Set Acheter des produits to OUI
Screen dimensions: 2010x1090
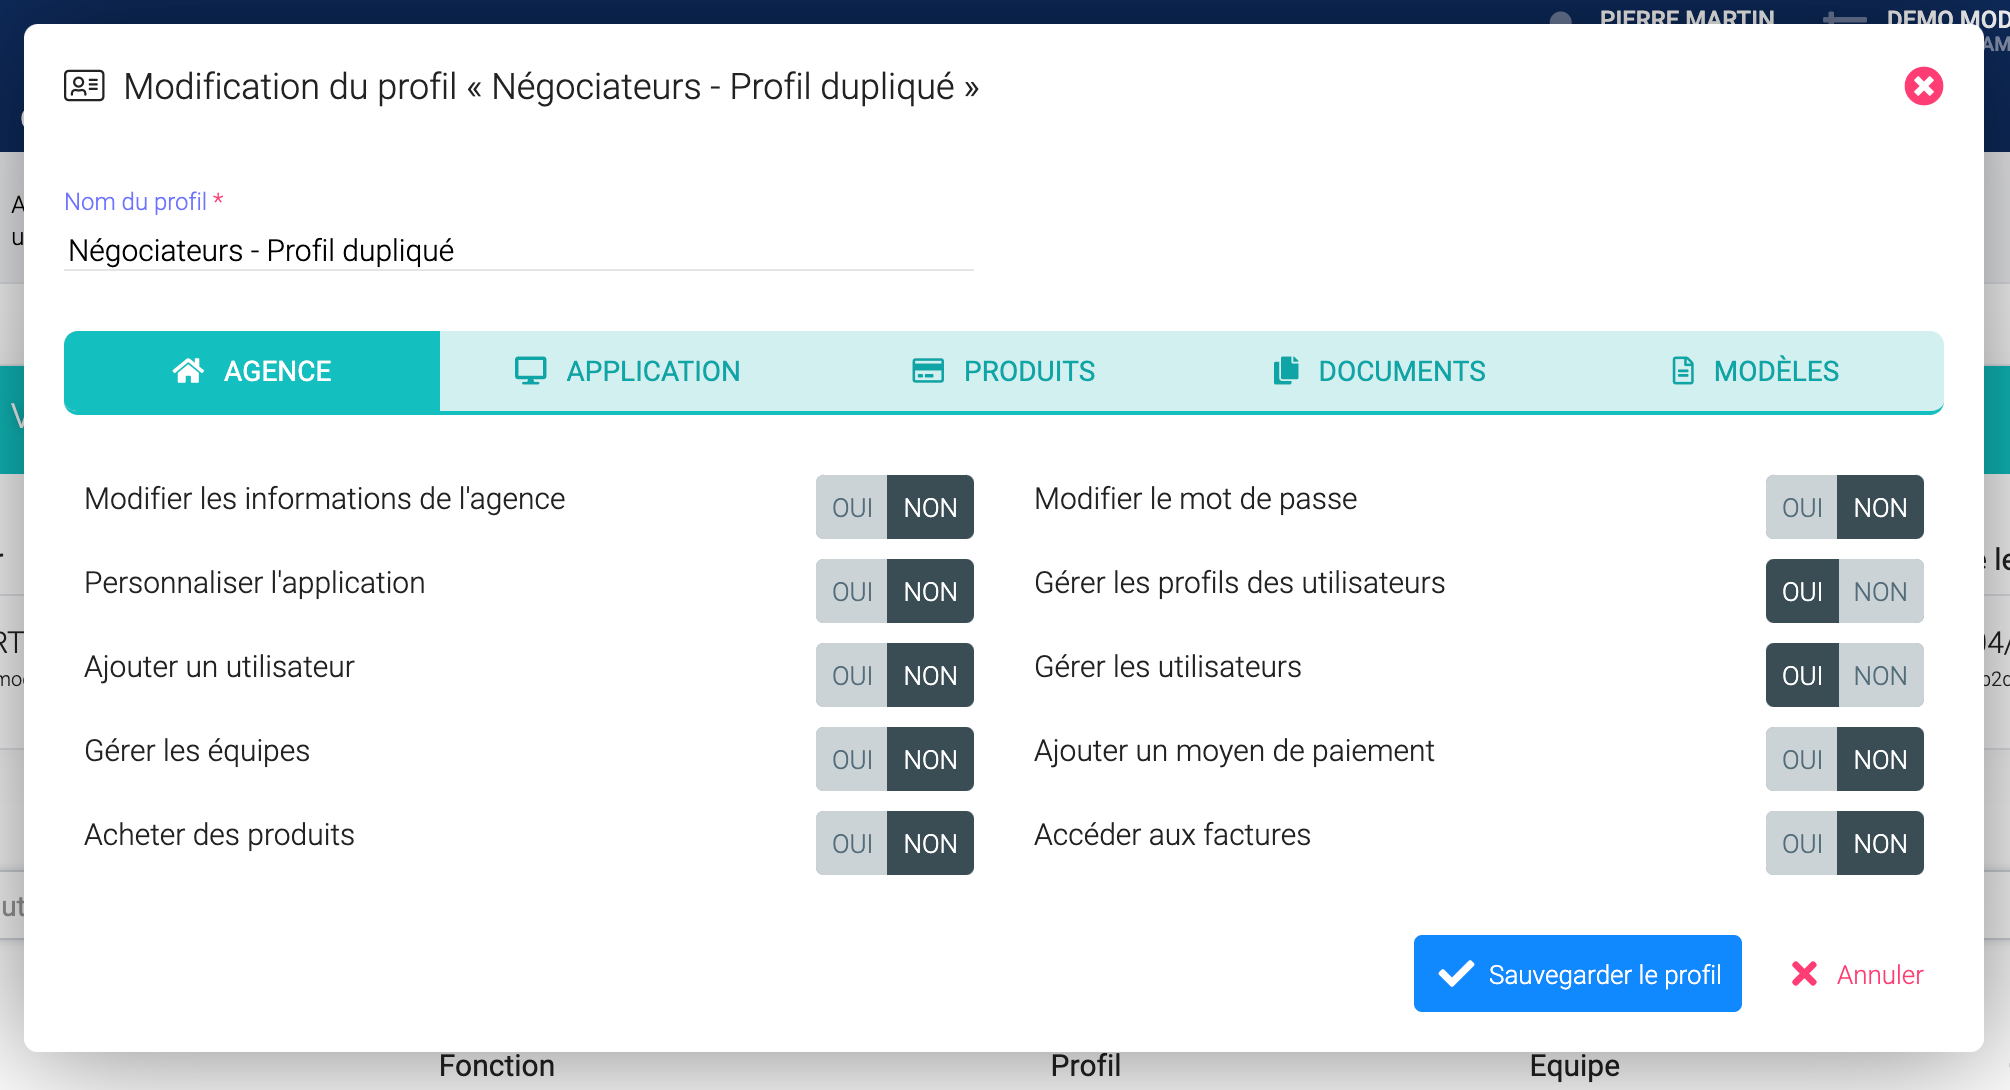pyautogui.click(x=852, y=844)
